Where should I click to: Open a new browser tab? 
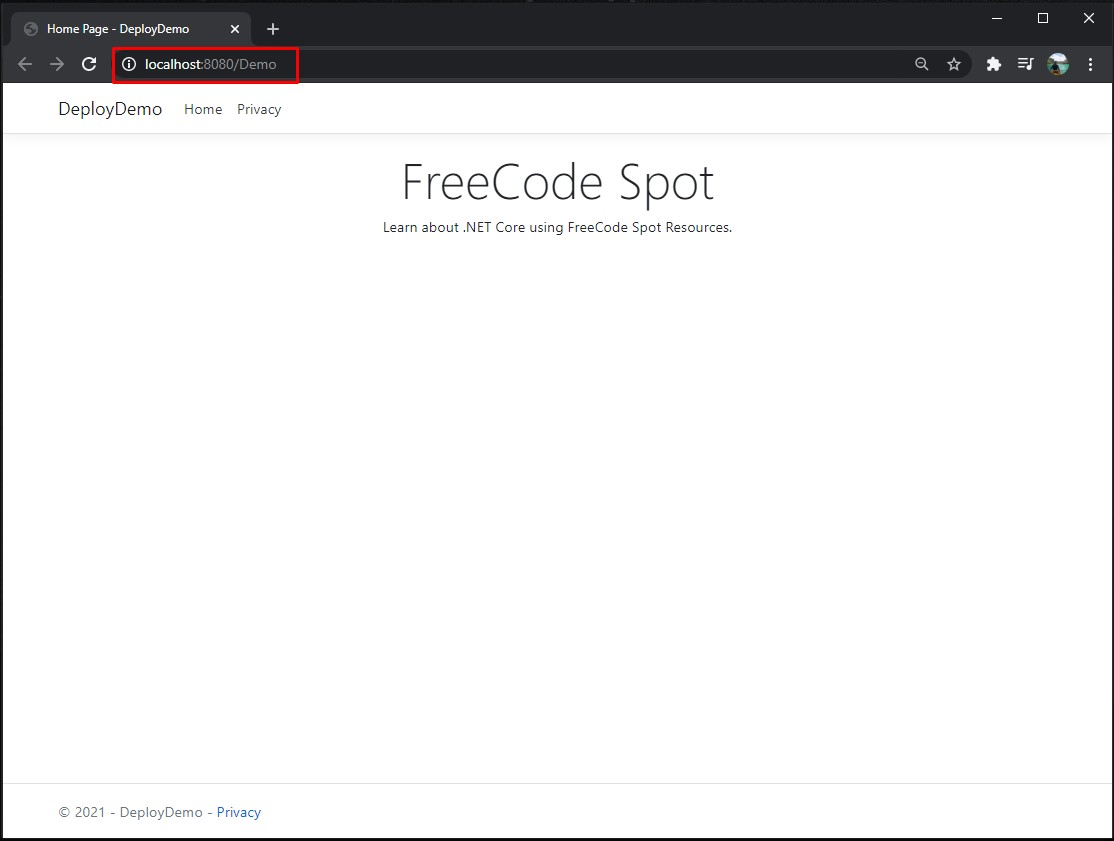coord(273,29)
